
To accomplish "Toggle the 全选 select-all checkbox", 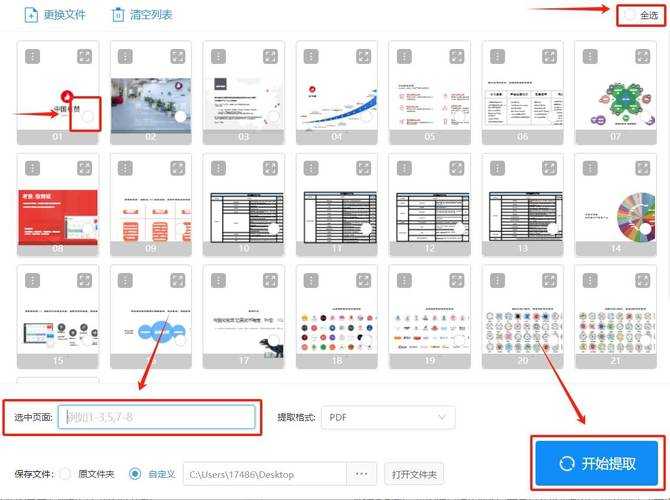I will click(630, 15).
